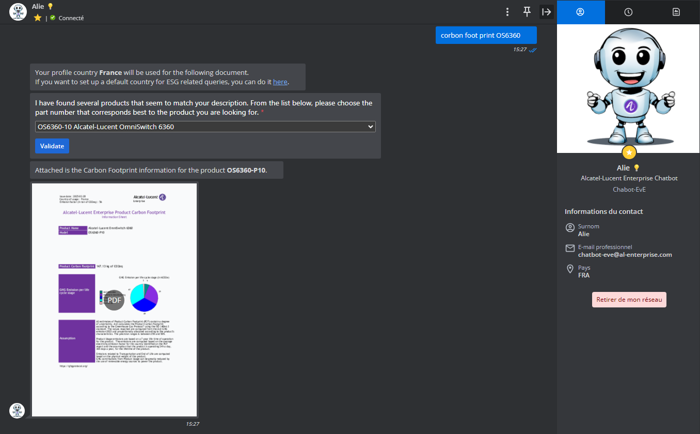Click the read-receipt check marks under sent message

click(x=533, y=50)
